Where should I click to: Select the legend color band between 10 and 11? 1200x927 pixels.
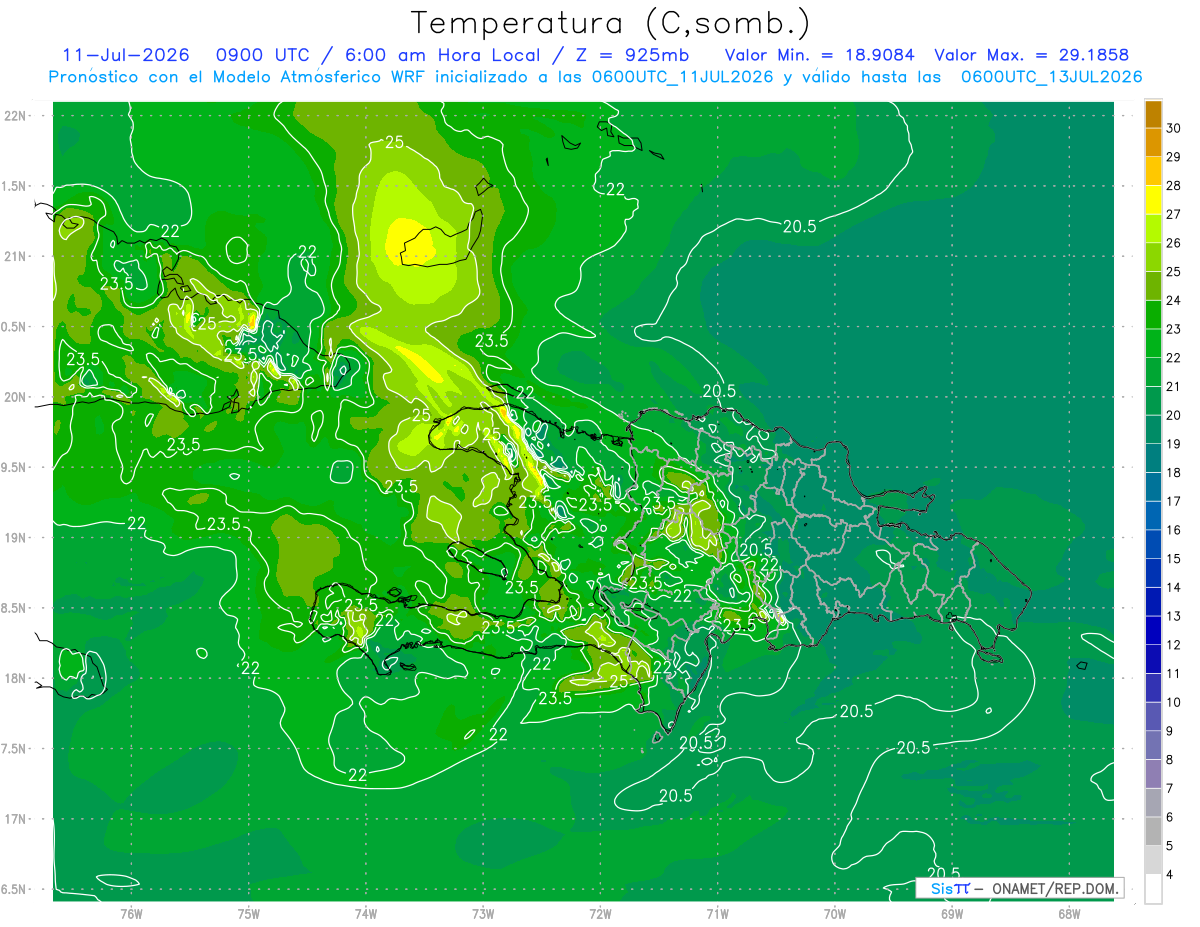[1153, 688]
